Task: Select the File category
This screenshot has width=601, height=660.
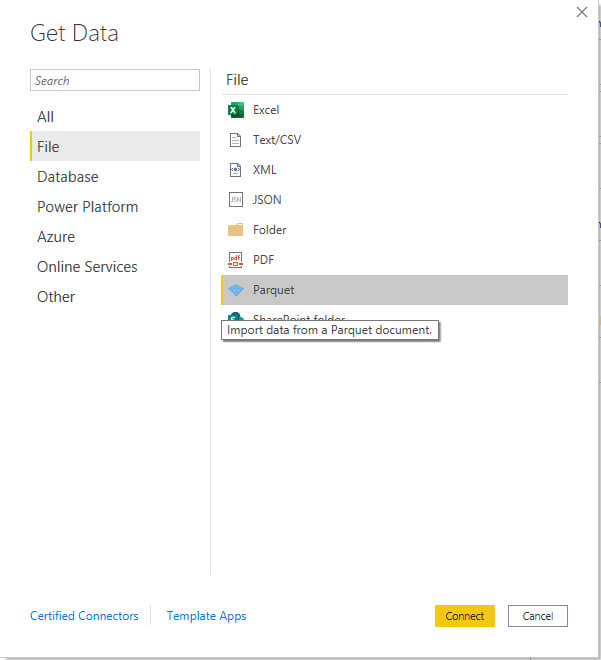Action: 115,146
